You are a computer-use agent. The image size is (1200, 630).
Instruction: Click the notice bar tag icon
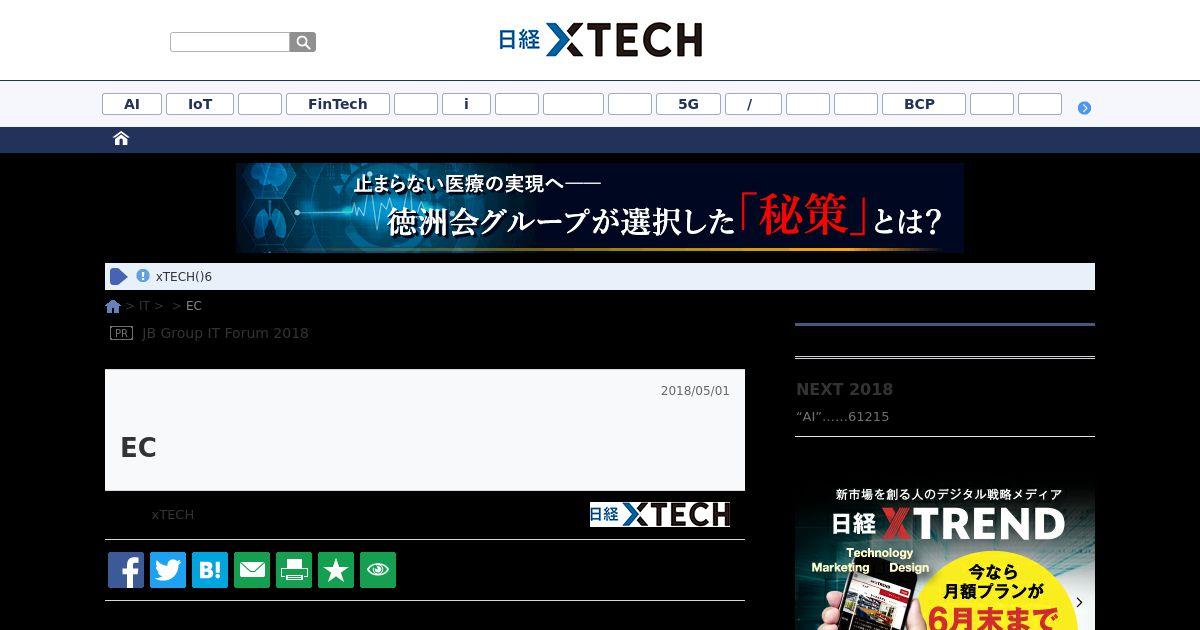119,277
